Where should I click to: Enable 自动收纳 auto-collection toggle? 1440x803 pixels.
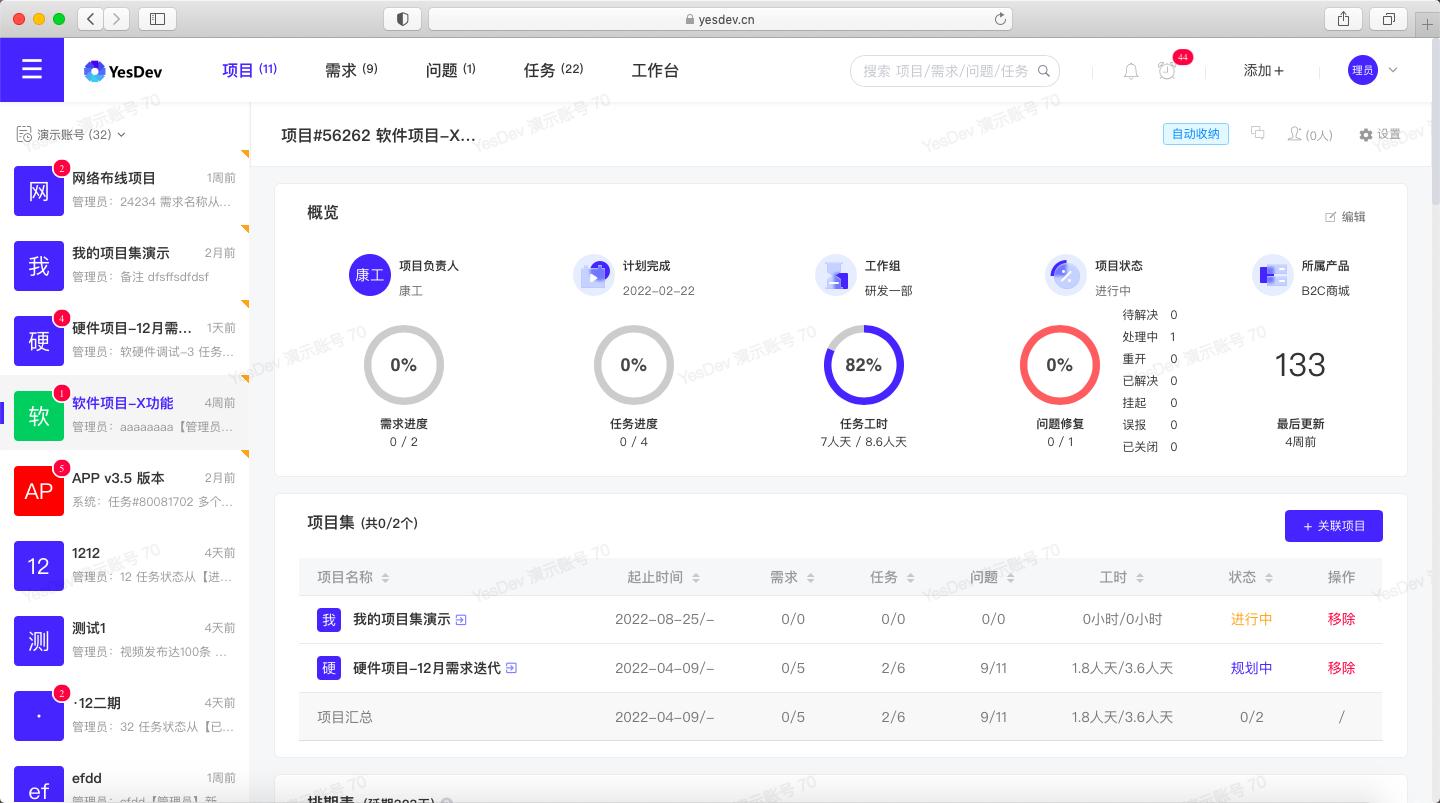1195,132
